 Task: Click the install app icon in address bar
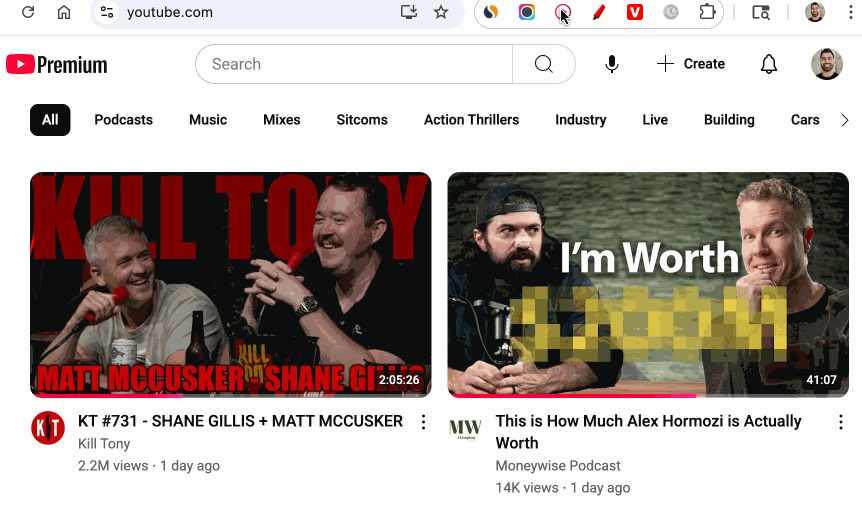[408, 12]
